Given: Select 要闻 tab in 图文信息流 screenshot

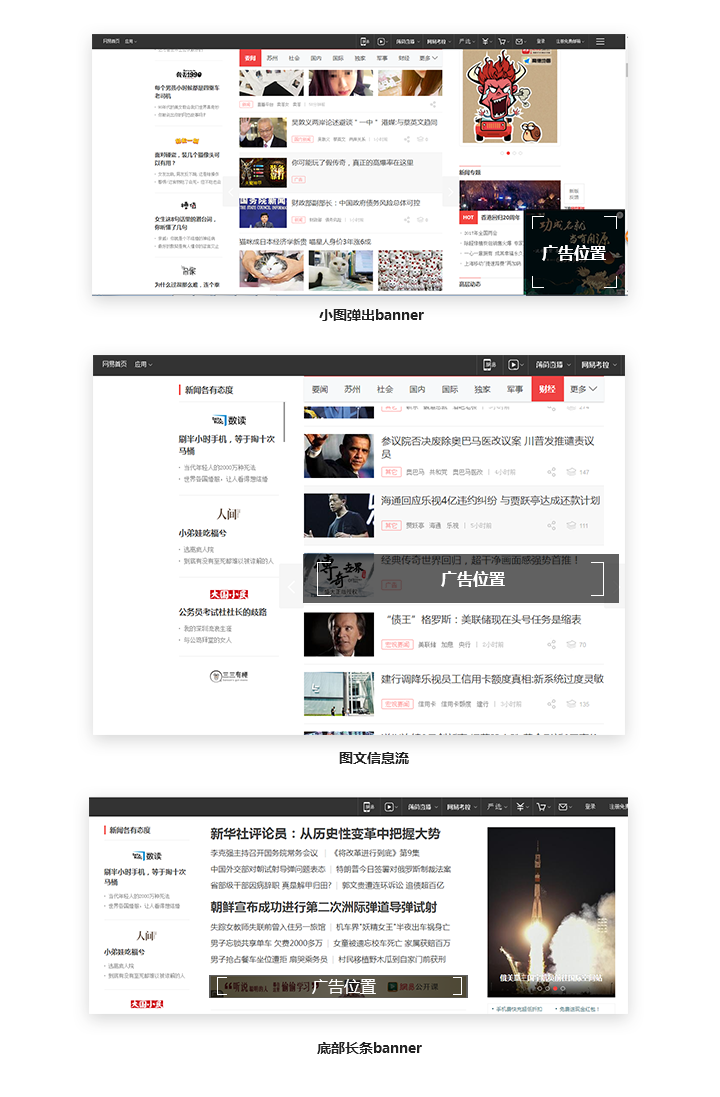Looking at the screenshot, I should (x=320, y=389).
